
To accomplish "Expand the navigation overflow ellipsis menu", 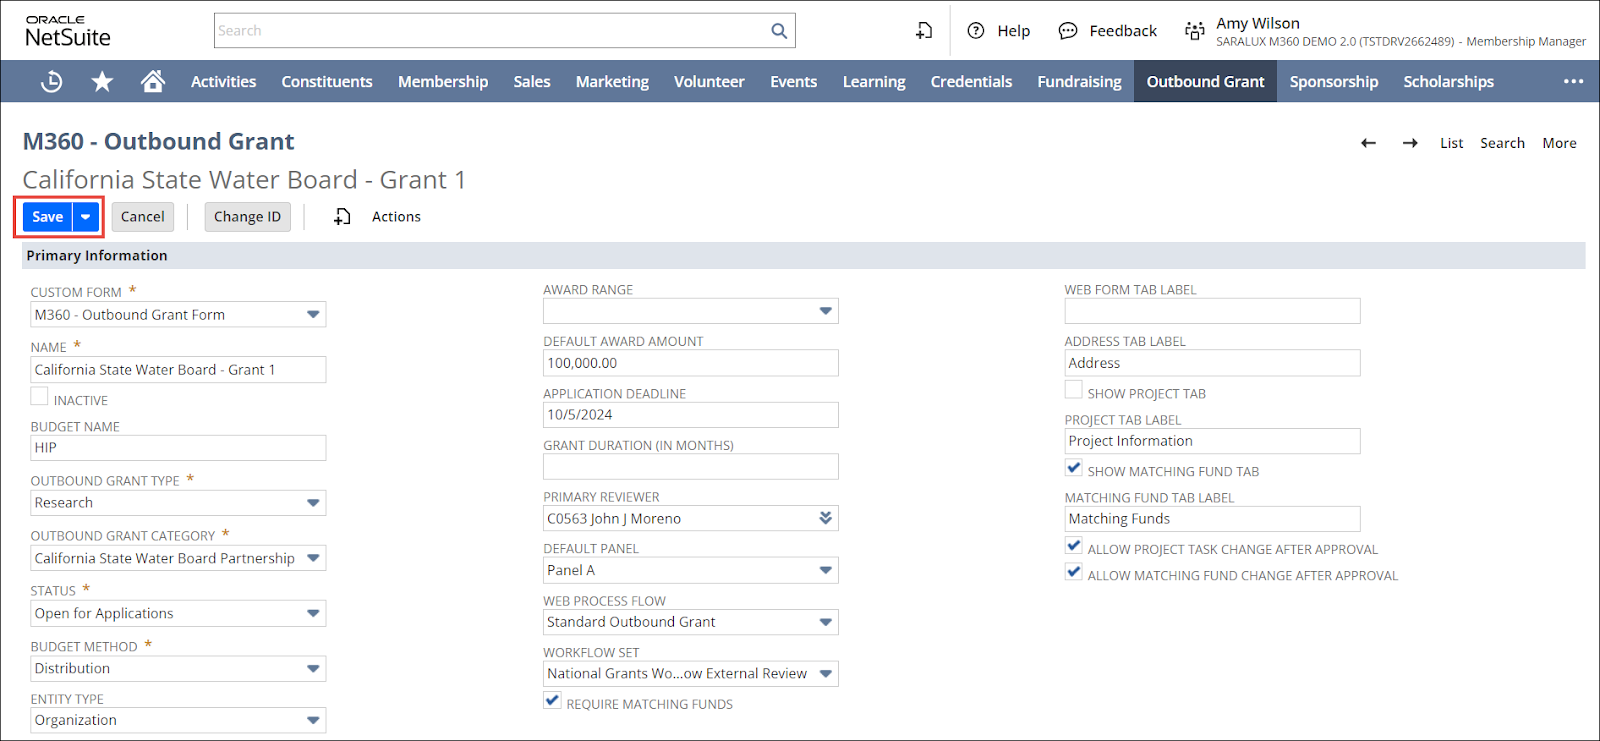I will [x=1573, y=82].
